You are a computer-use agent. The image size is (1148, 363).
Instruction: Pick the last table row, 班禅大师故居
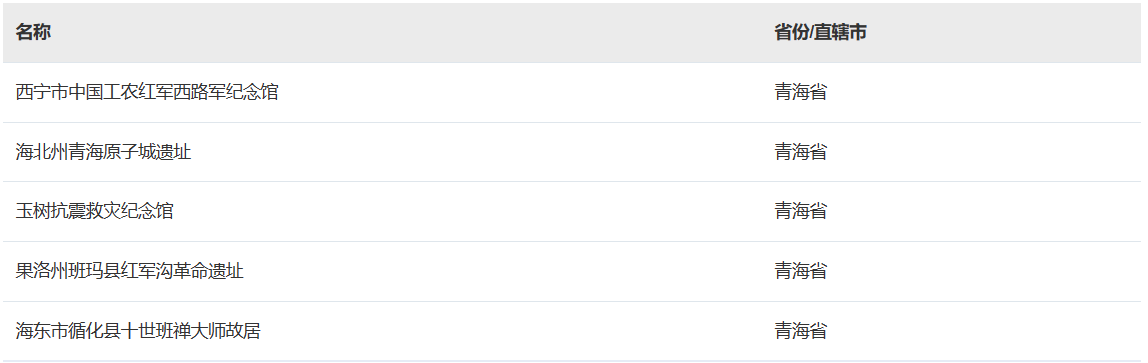point(572,332)
